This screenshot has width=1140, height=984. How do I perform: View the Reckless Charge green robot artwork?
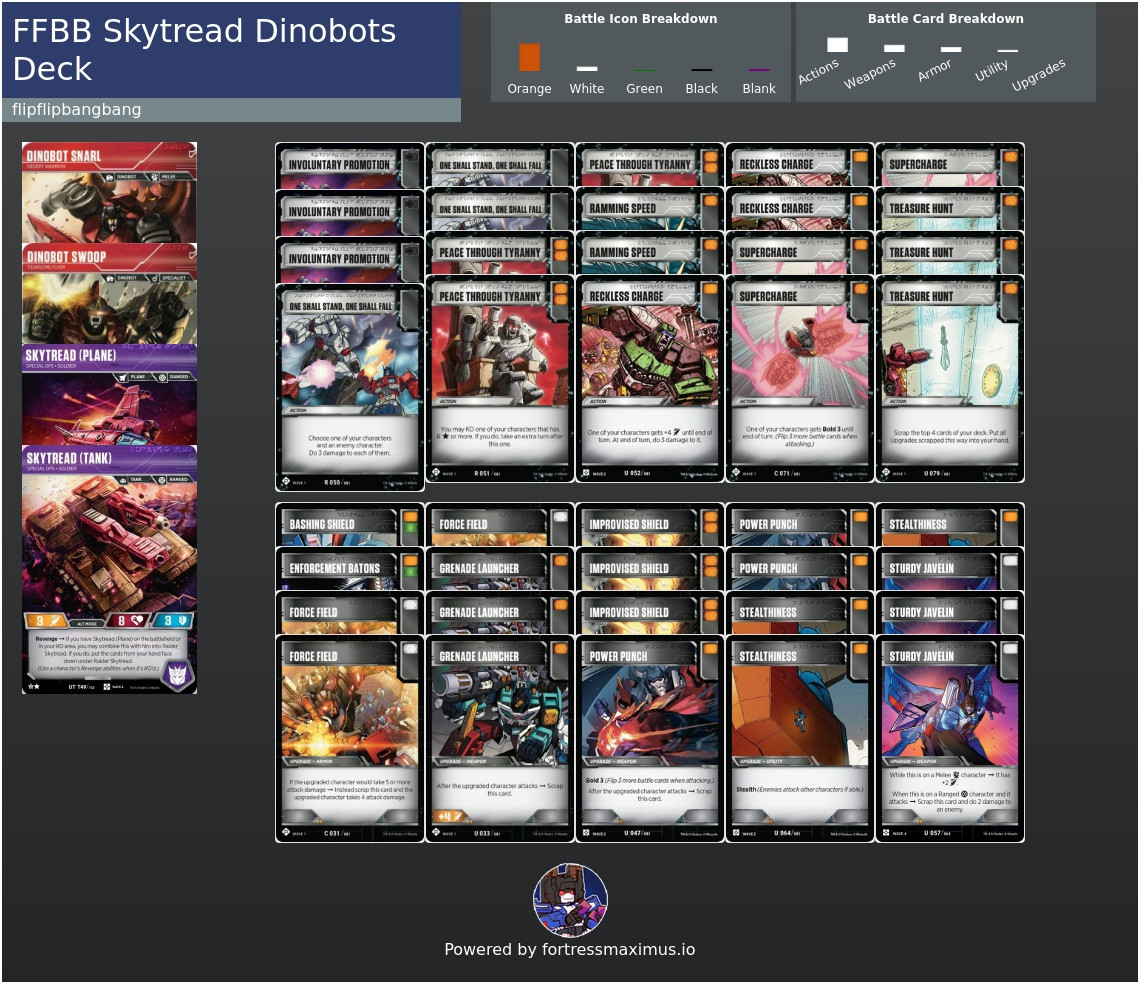click(650, 354)
